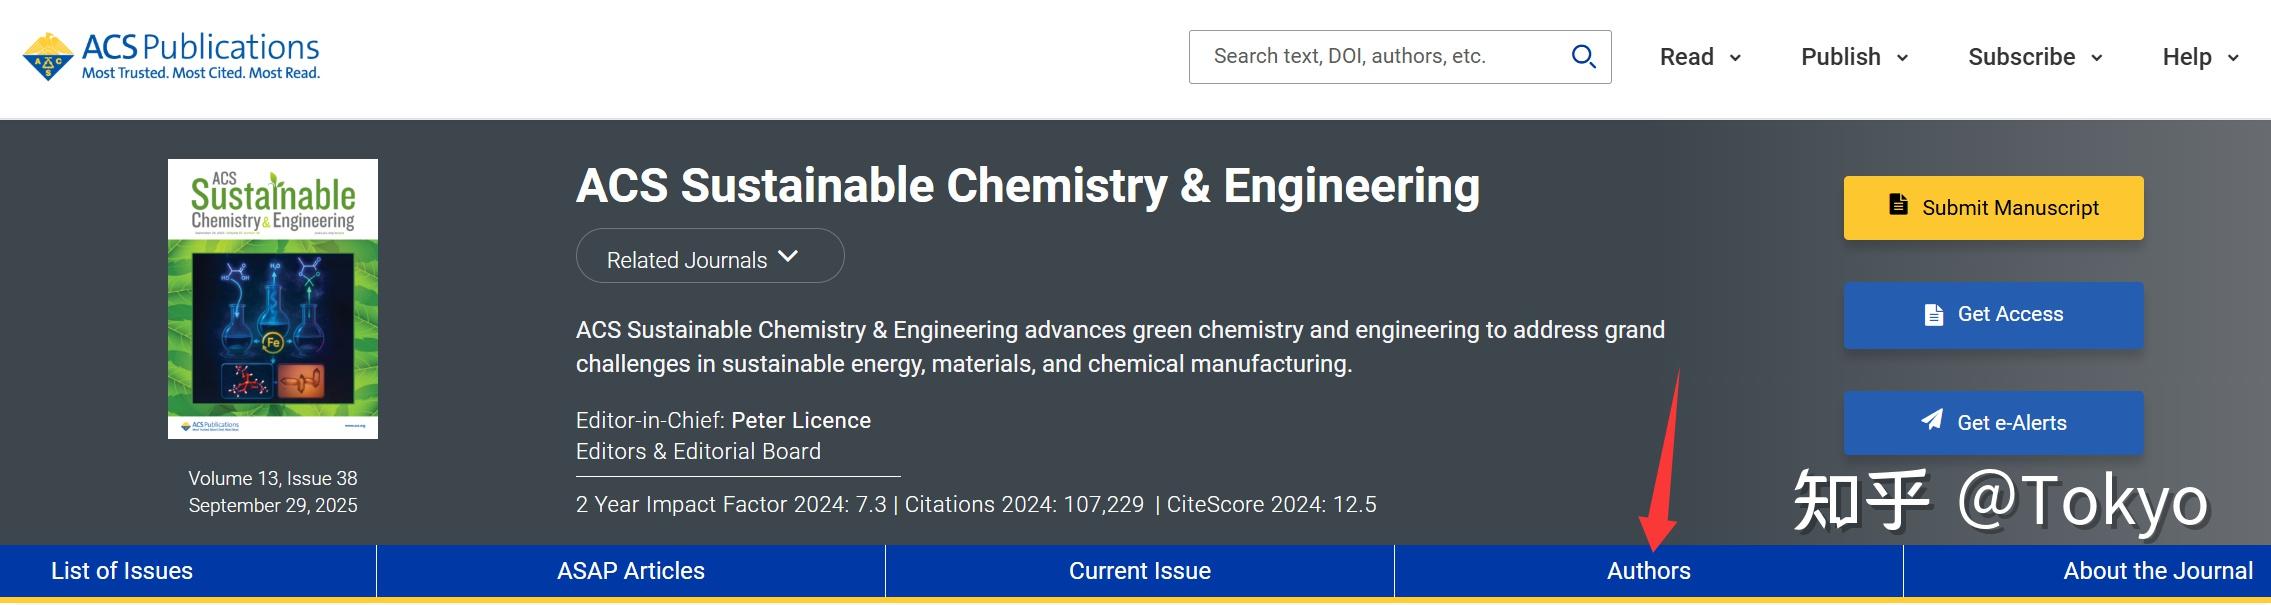Open the Editors & Editorial Board link
Screen dimensions: 2271x605
[x=698, y=452]
